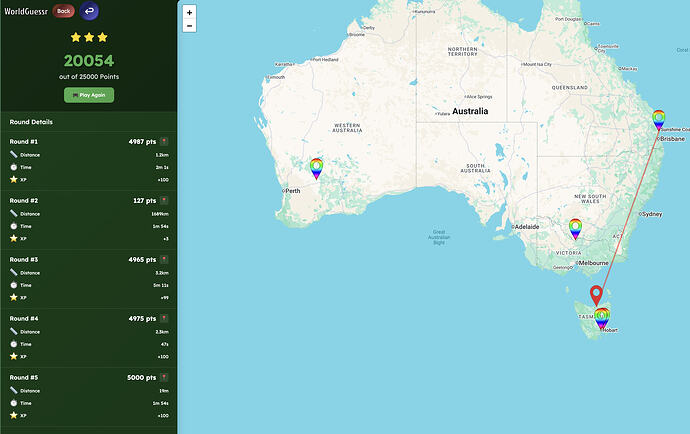Open the location pin icon for Round #4

[164, 318]
